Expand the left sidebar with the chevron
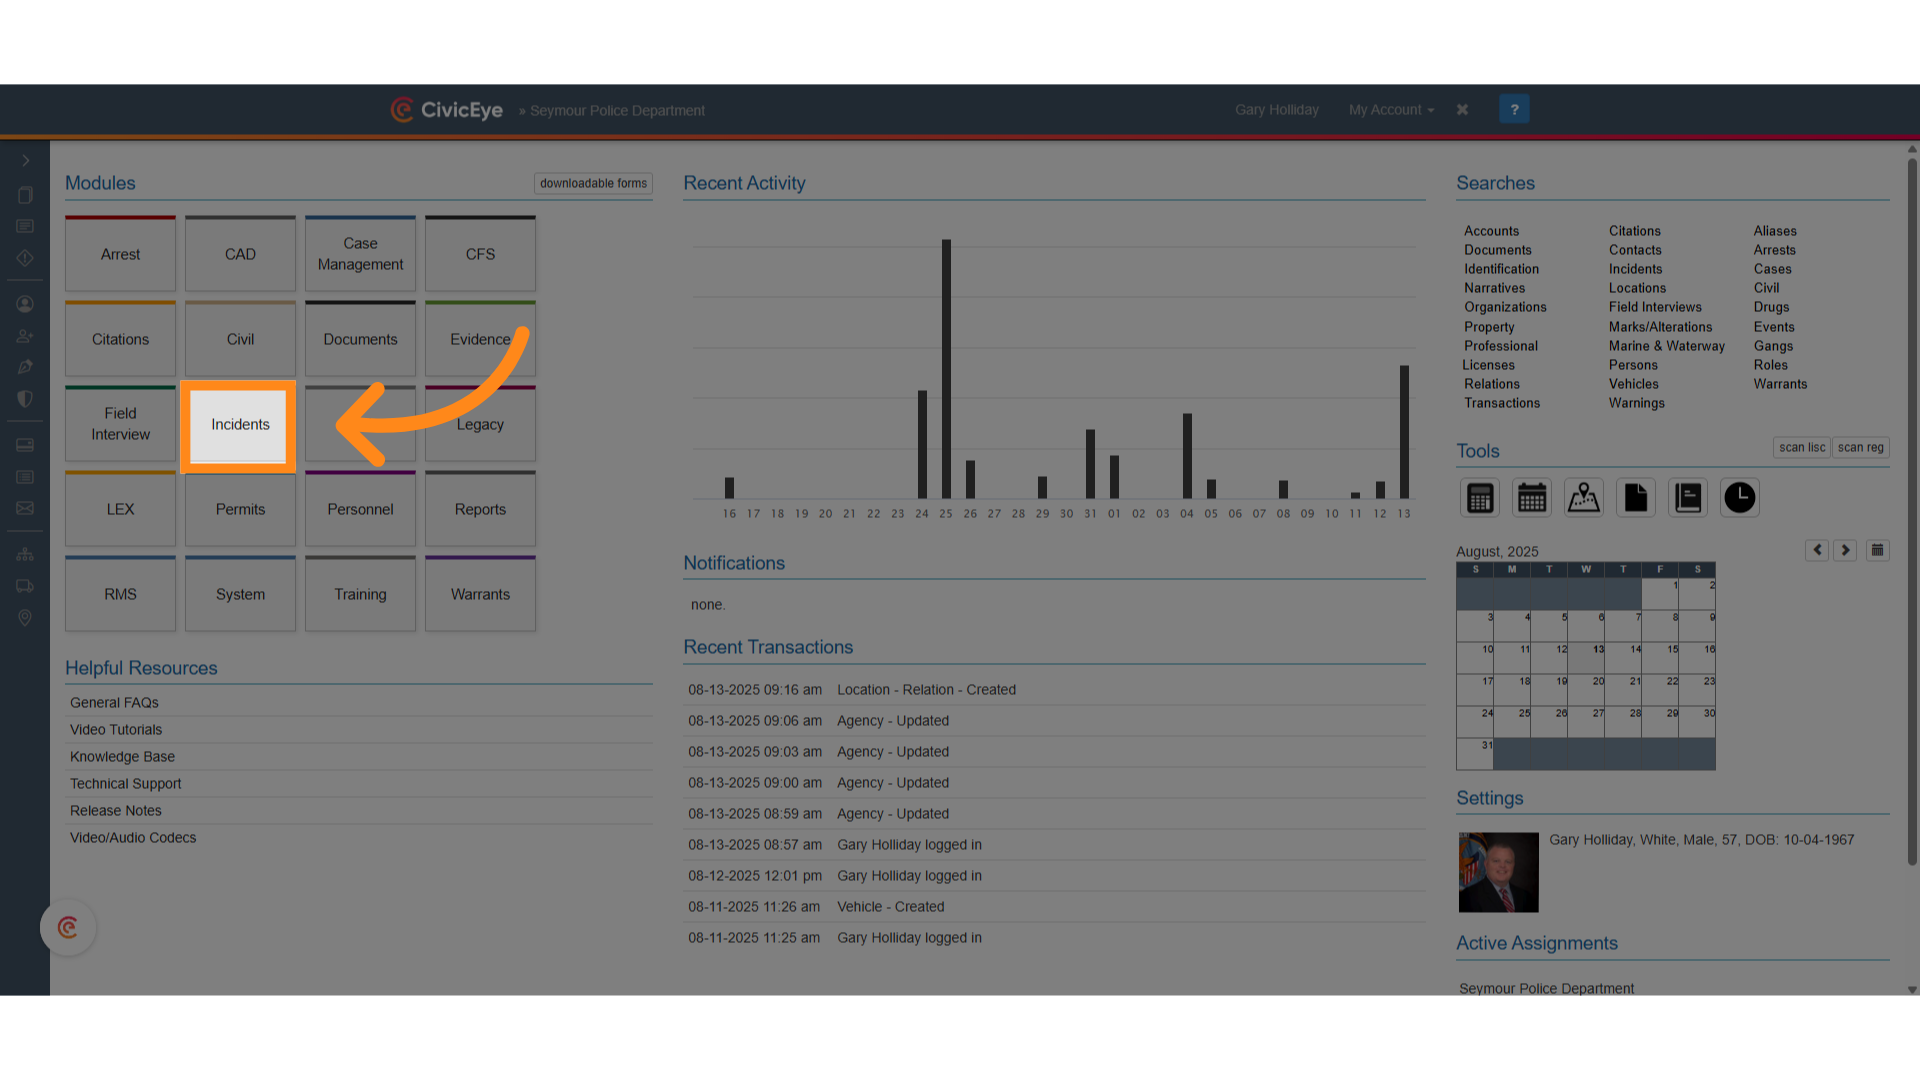 pos(25,160)
